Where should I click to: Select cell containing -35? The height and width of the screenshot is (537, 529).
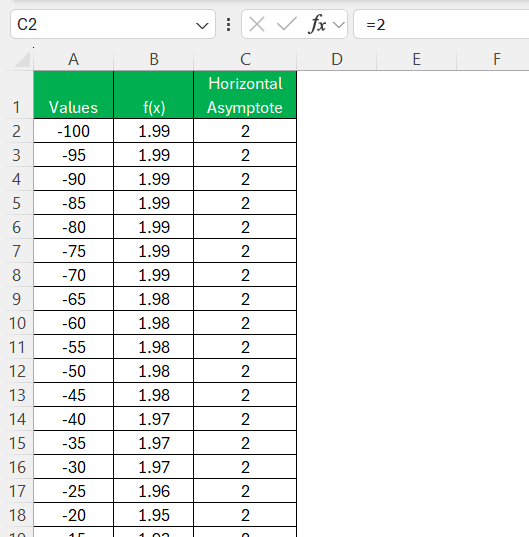click(x=74, y=442)
